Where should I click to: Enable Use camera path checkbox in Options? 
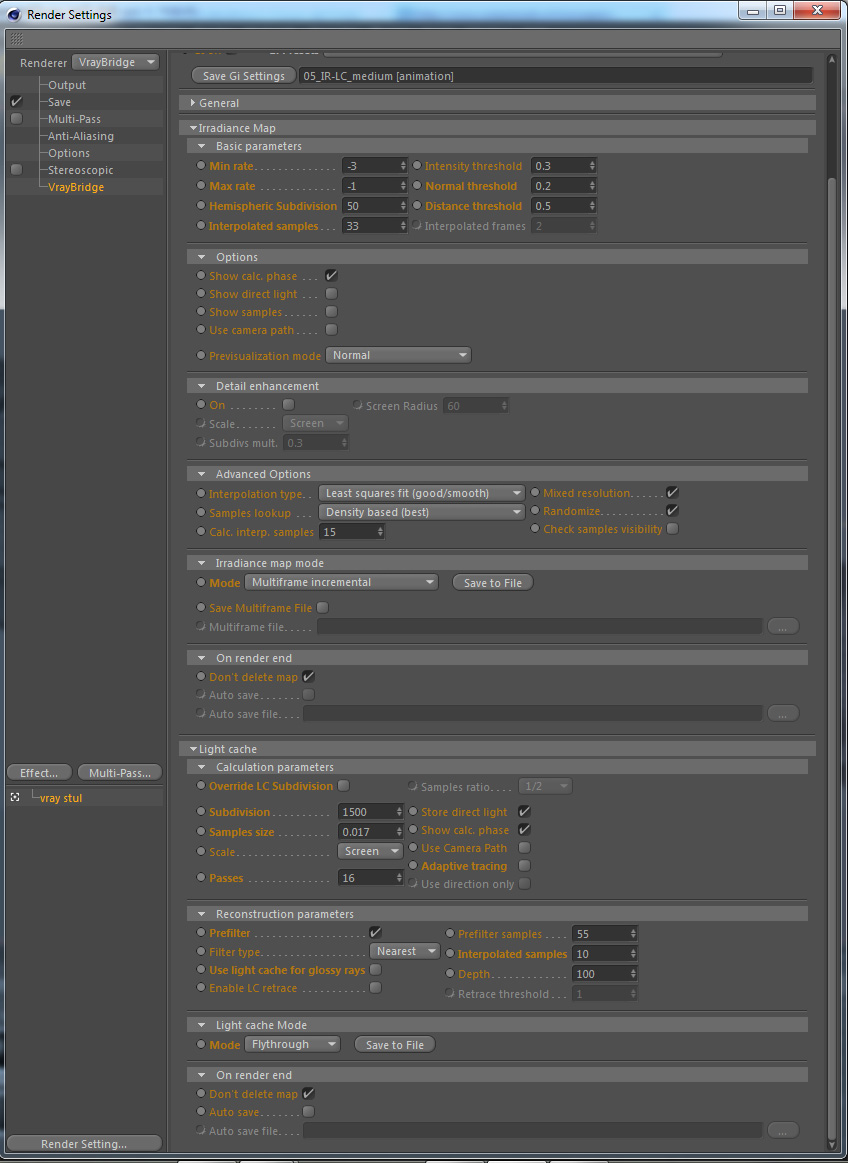[x=332, y=330]
